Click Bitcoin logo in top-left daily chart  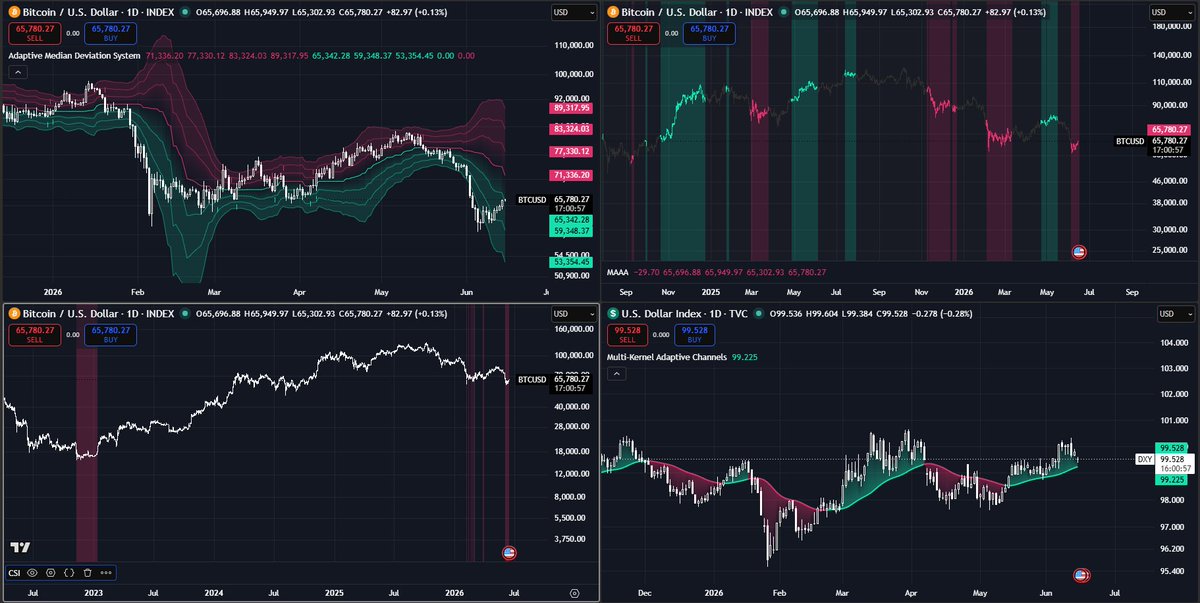pos(15,12)
